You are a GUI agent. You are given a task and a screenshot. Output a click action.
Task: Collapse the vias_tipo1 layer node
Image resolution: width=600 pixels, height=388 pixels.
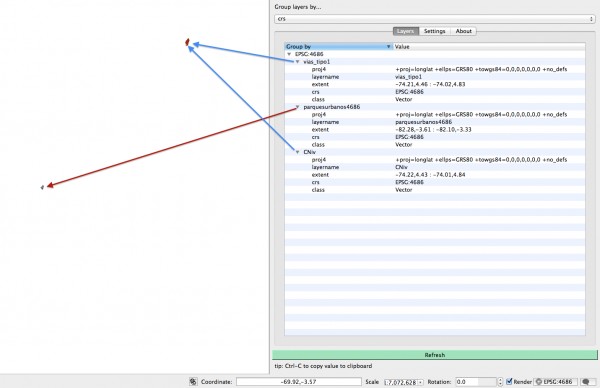tap(297, 62)
